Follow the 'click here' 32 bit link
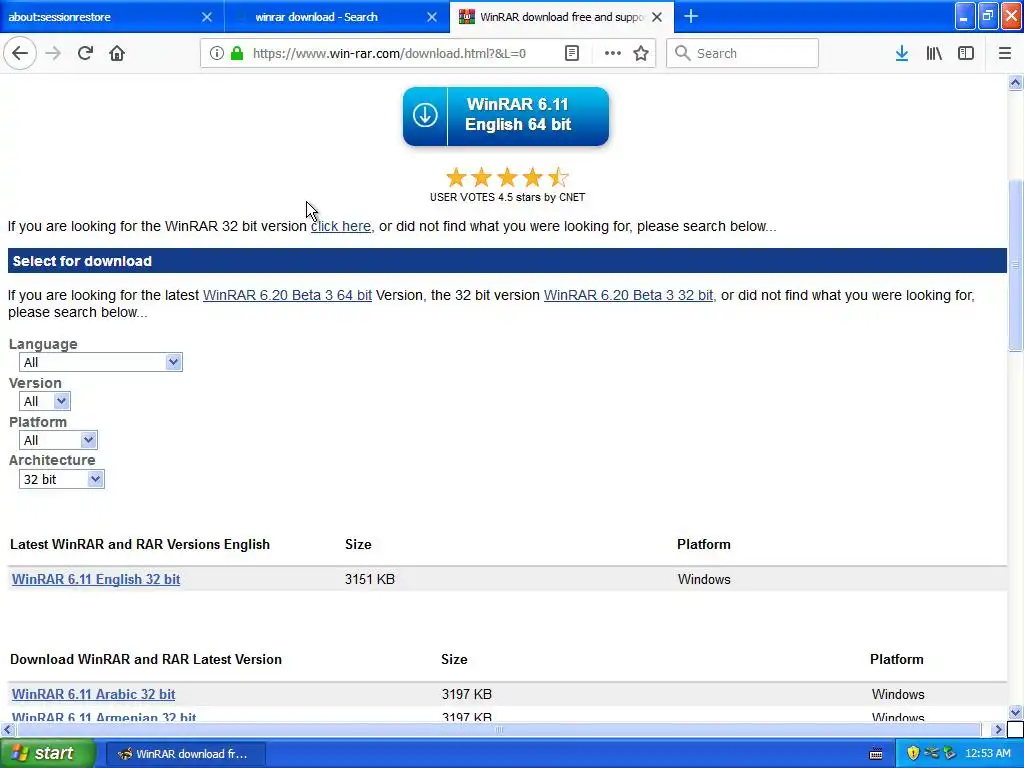This screenshot has height=768, width=1024. pos(340,226)
